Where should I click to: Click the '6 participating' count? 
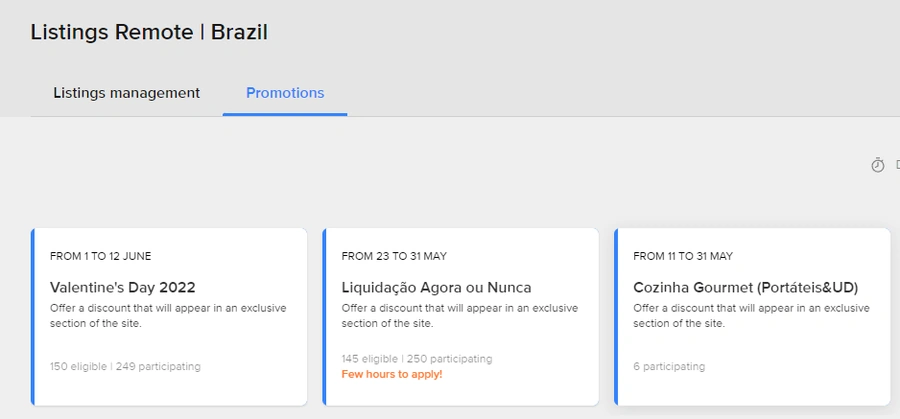(x=669, y=366)
